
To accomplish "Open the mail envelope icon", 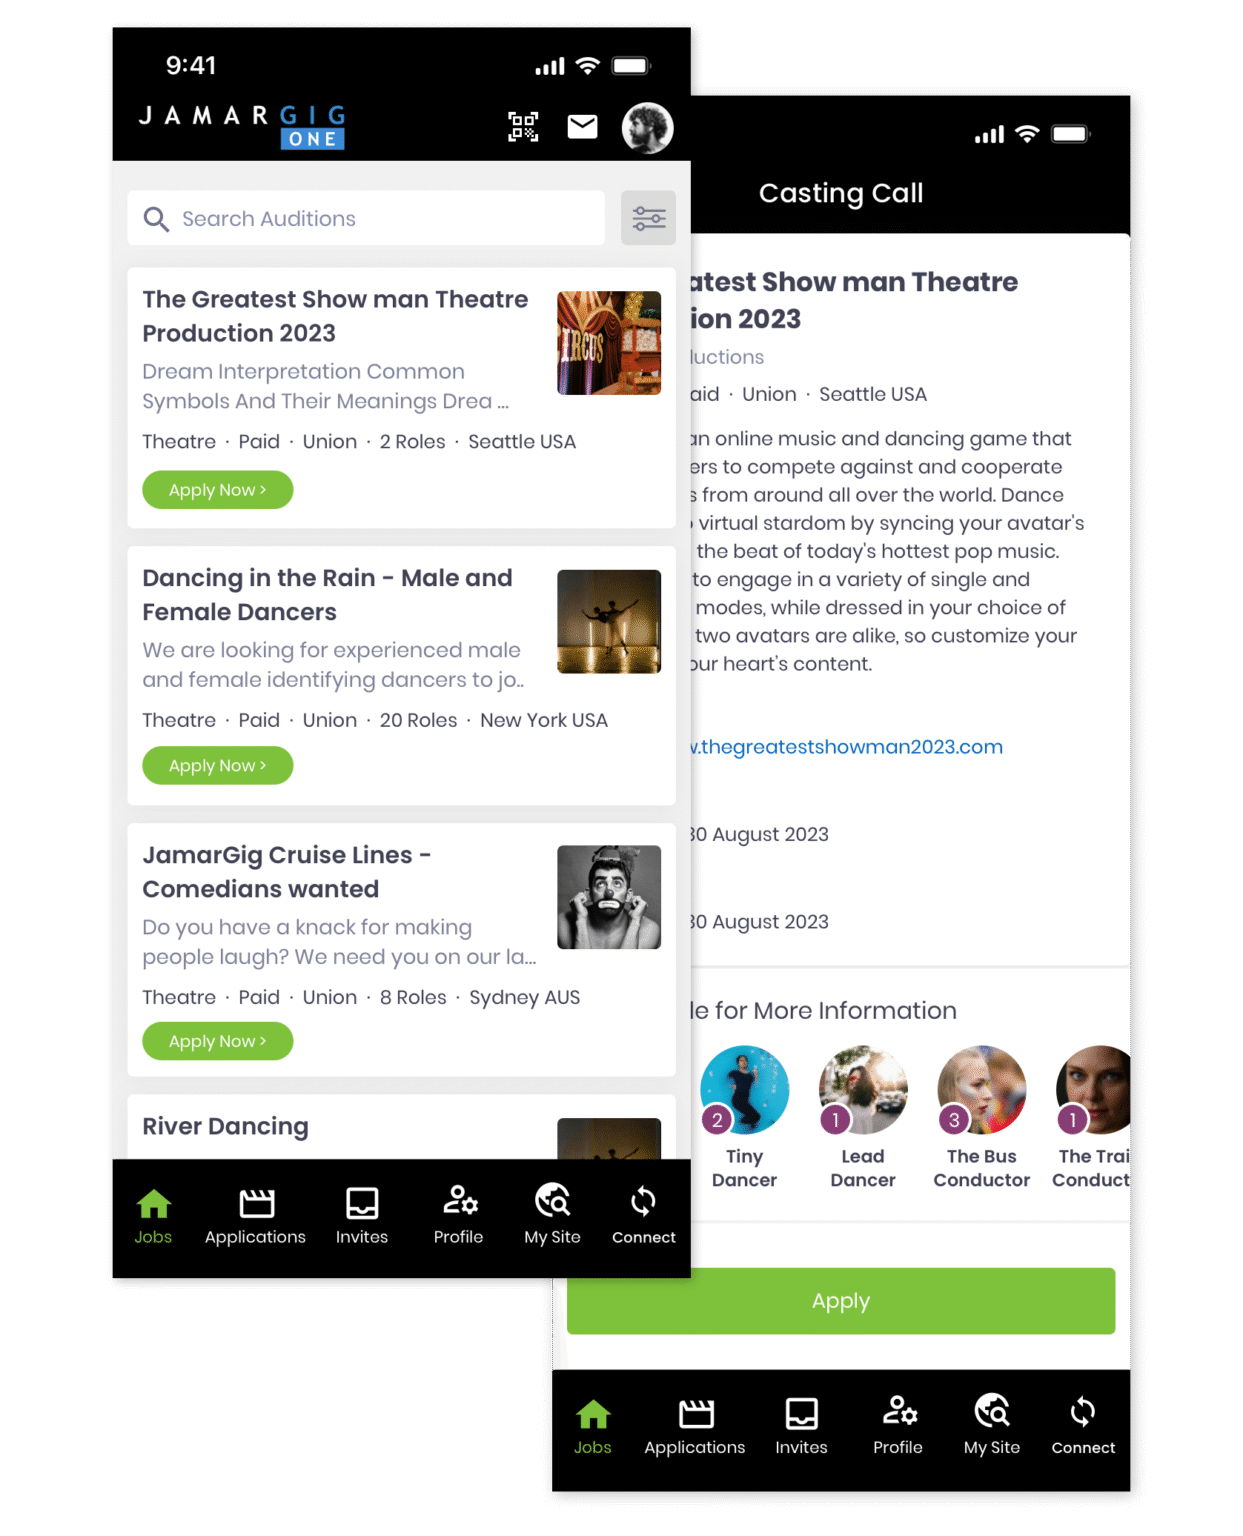I will (x=582, y=127).
